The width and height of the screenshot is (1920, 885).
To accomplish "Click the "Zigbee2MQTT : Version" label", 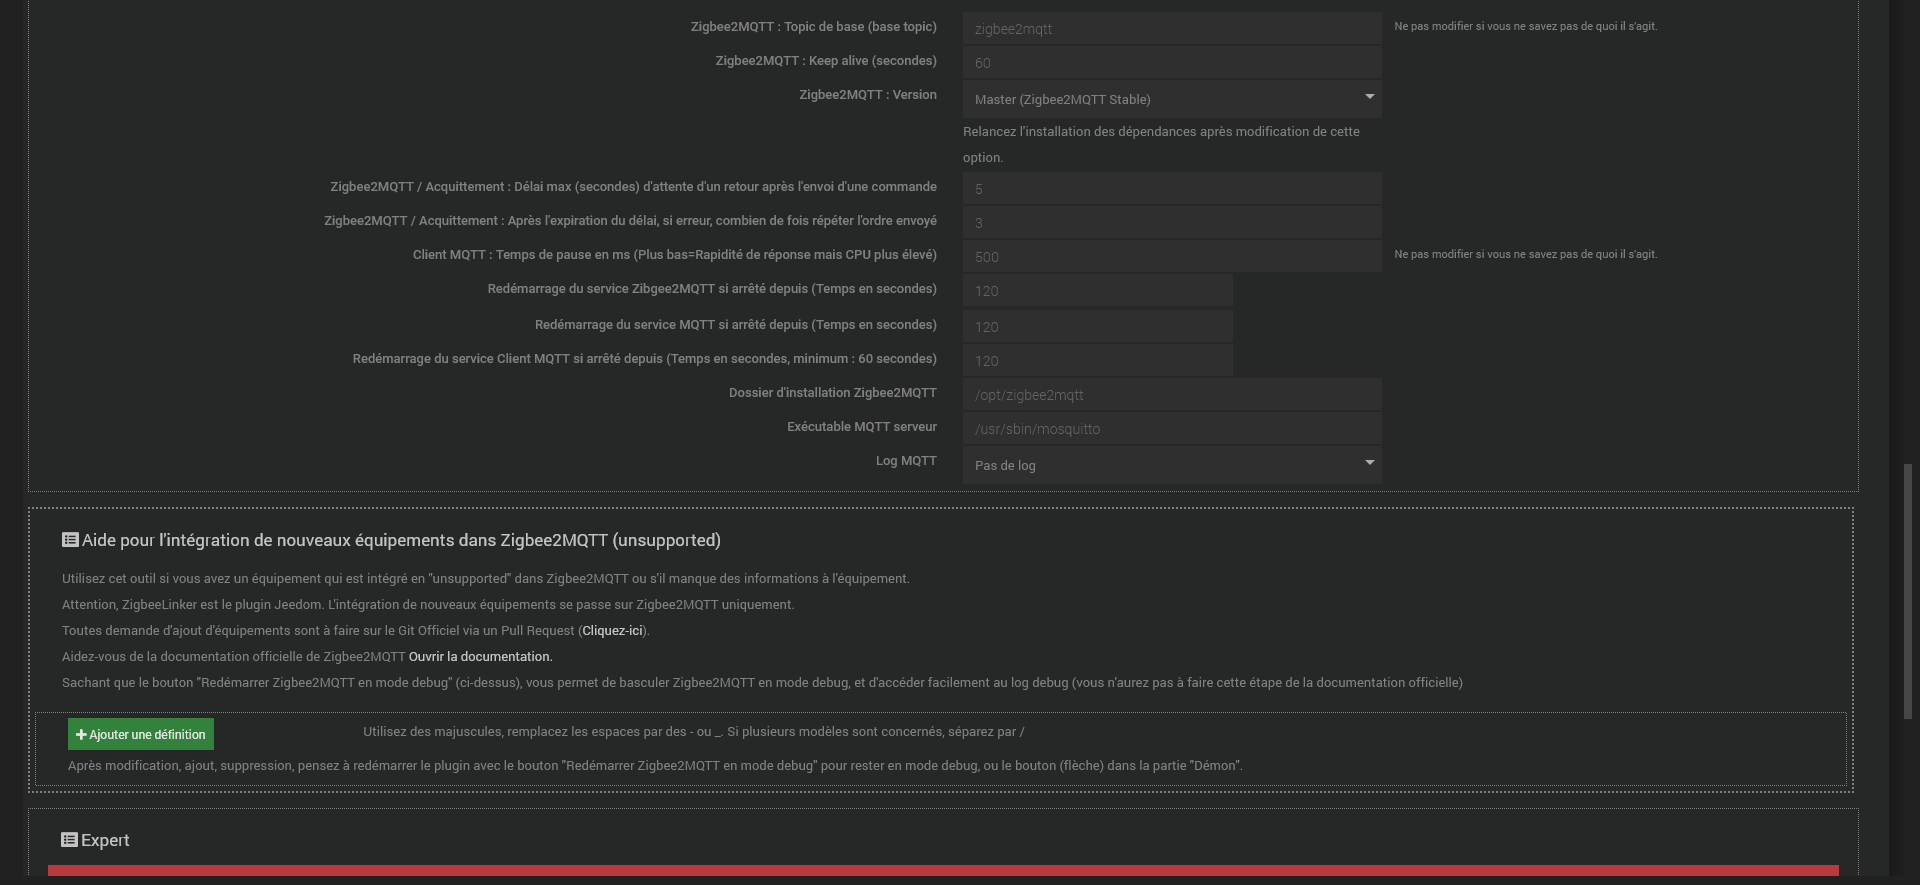I will [868, 95].
